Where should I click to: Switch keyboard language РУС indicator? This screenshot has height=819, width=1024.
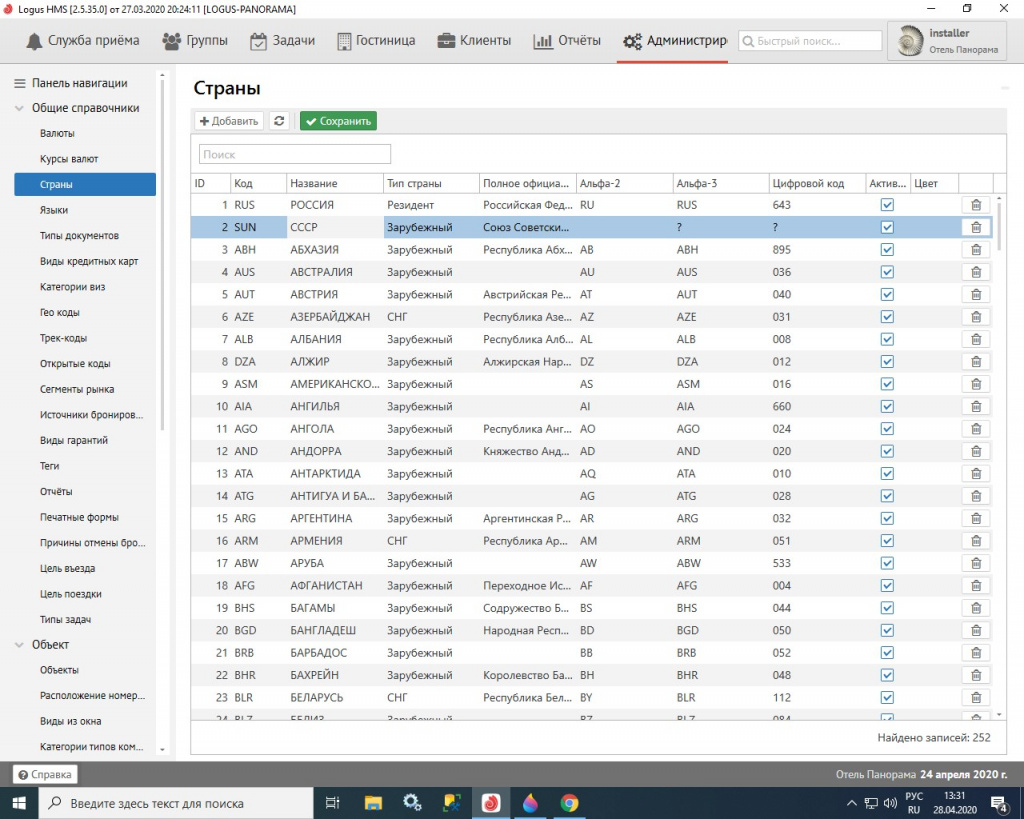(914, 803)
